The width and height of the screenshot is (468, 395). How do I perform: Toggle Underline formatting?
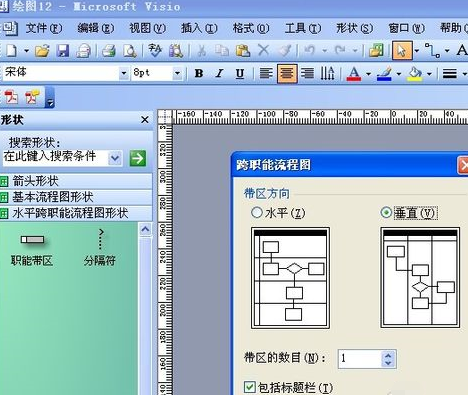pos(240,73)
